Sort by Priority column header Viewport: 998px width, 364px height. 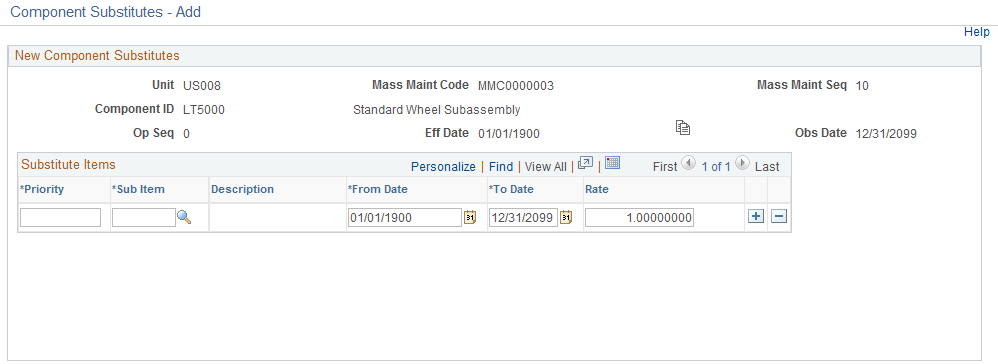pos(42,189)
